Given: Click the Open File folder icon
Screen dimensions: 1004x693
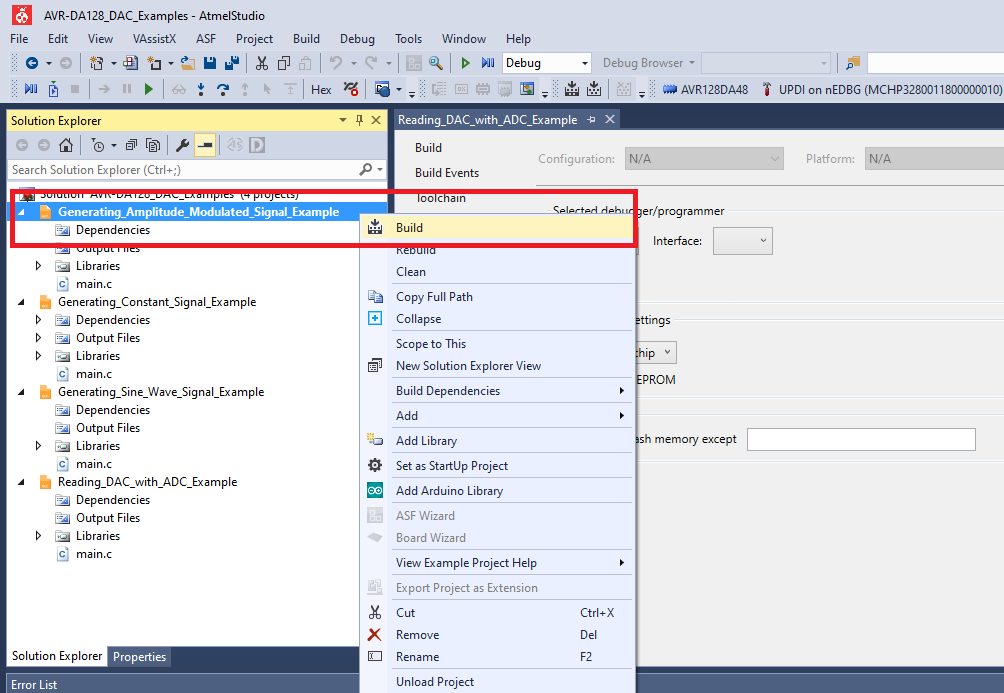Looking at the screenshot, I should click(x=188, y=63).
